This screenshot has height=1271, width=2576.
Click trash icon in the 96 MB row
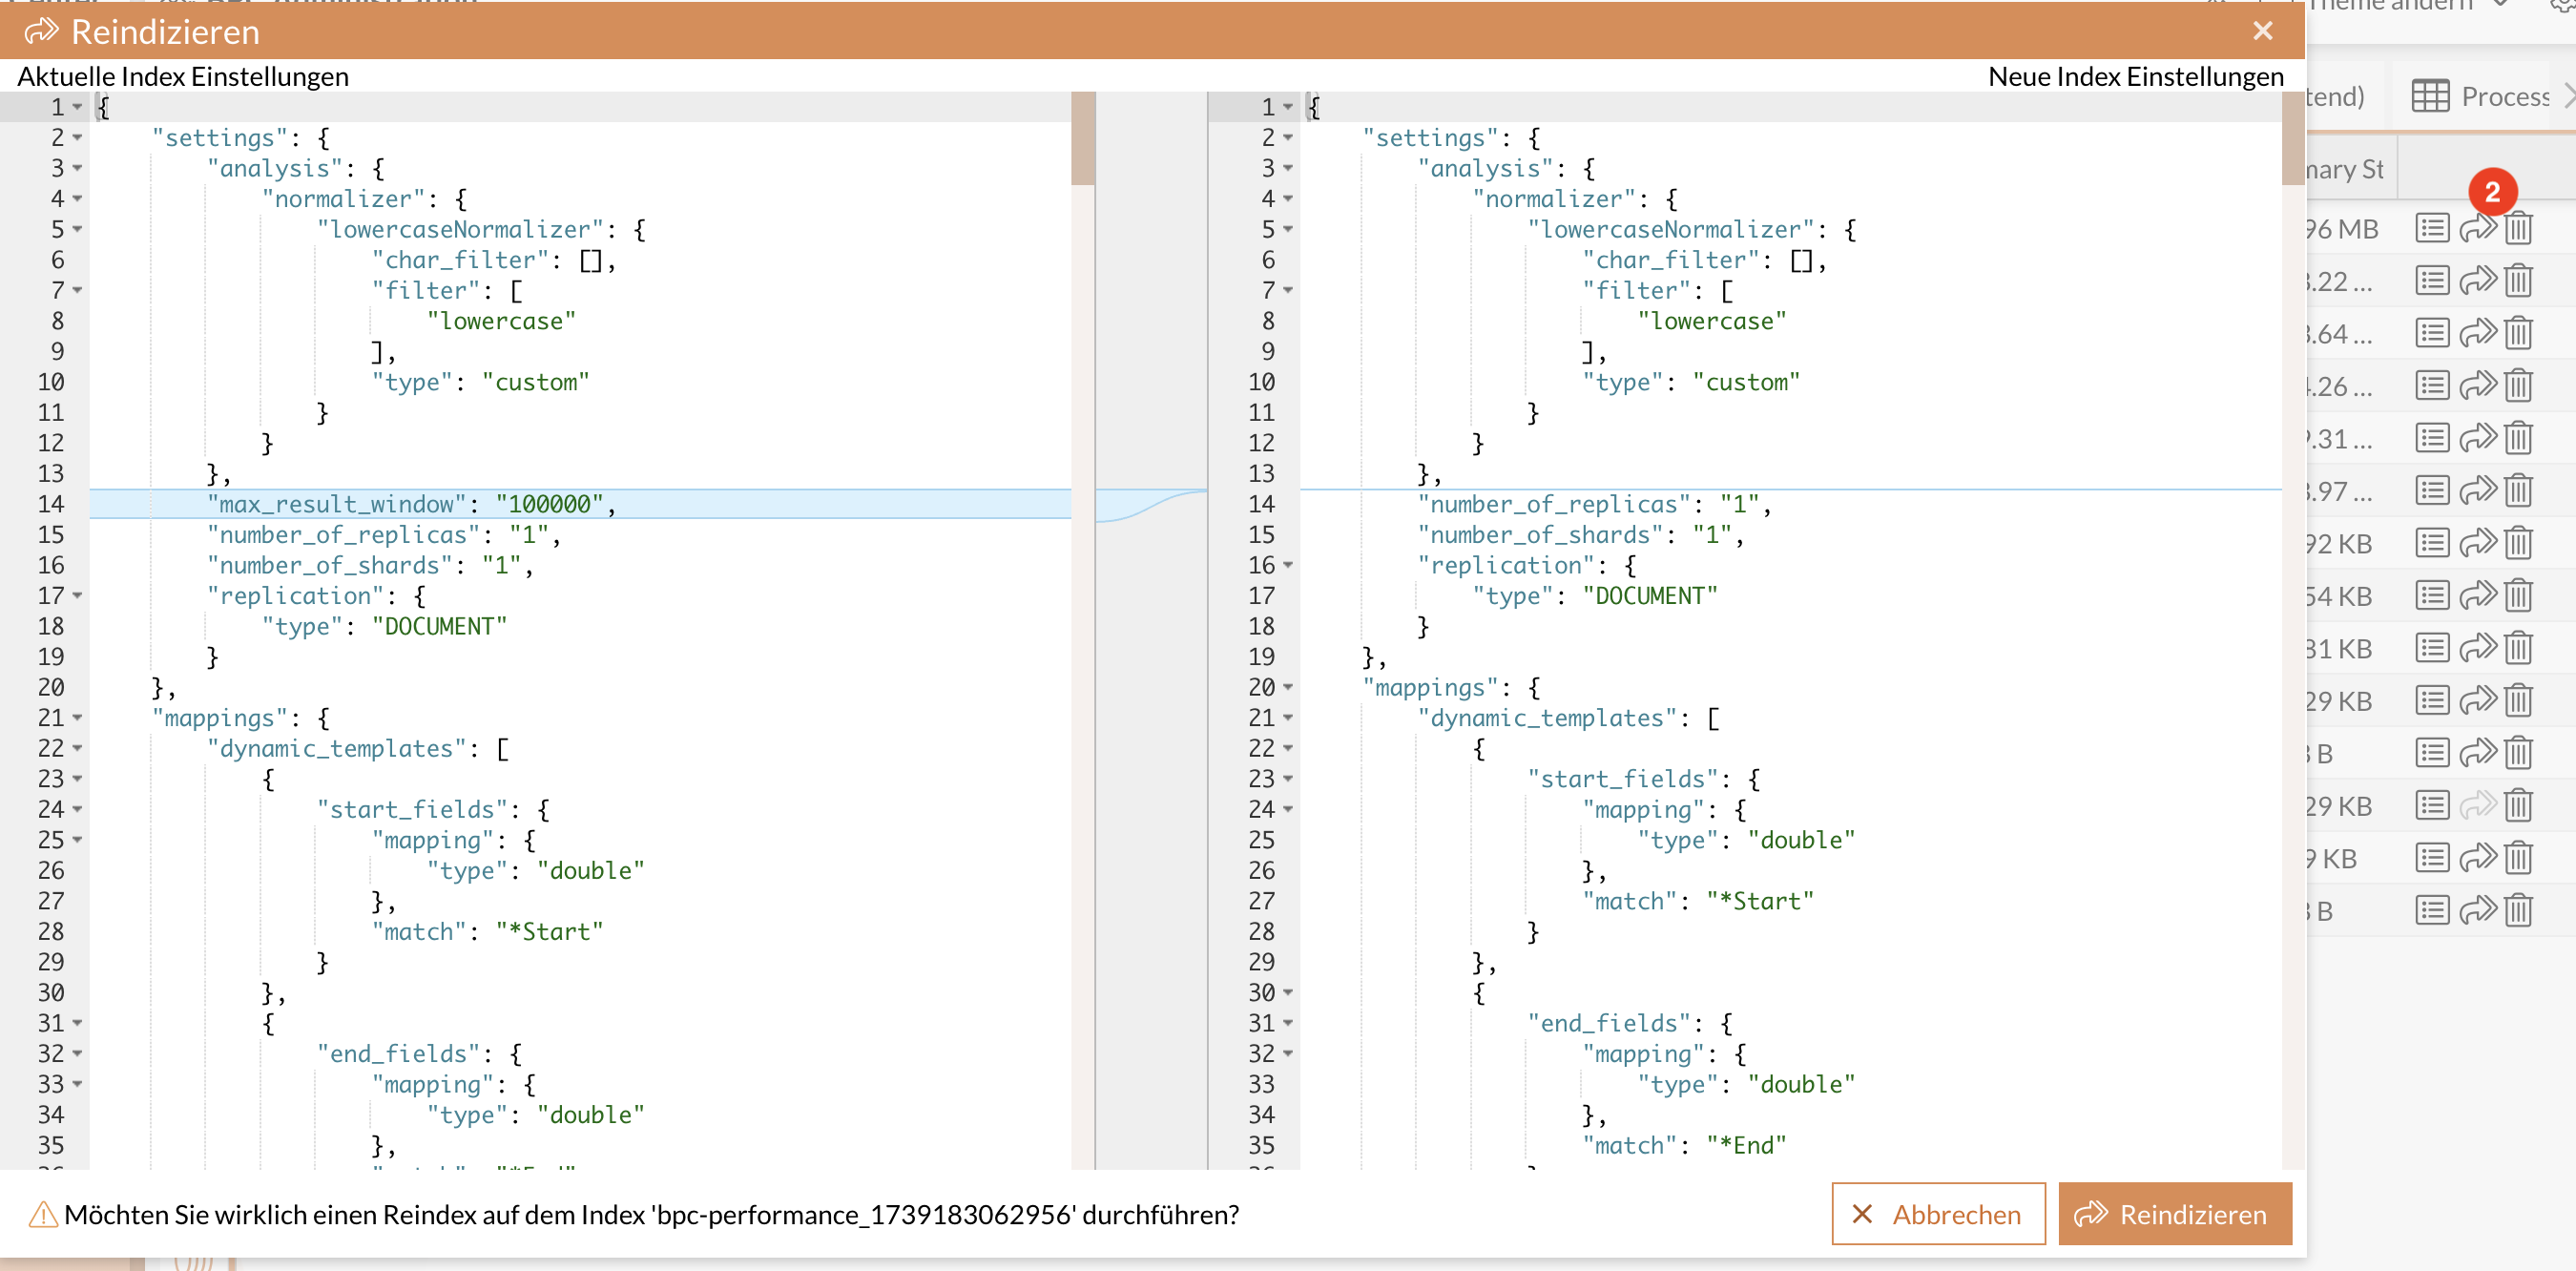[x=2518, y=229]
